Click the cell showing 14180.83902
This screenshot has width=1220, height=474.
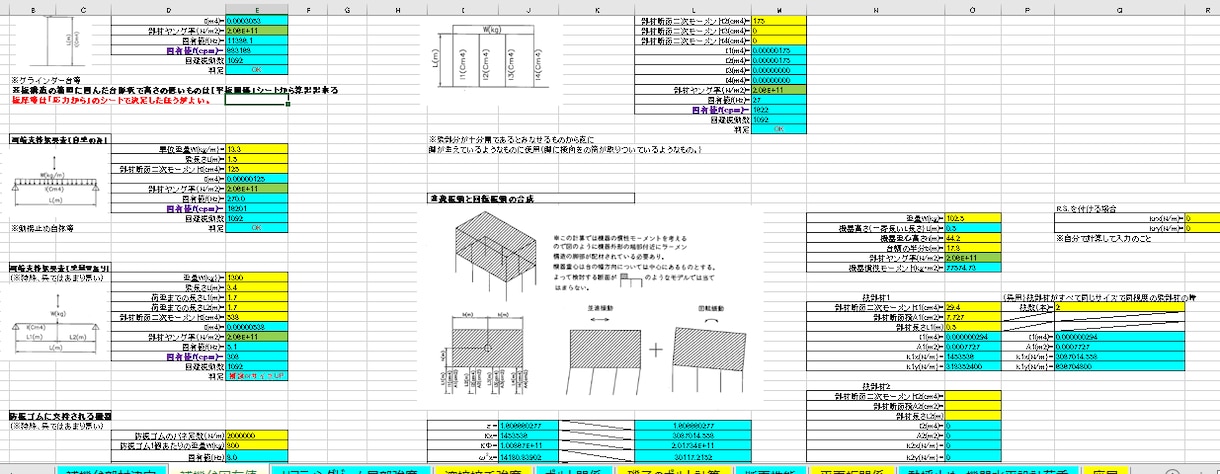pyautogui.click(x=528, y=455)
